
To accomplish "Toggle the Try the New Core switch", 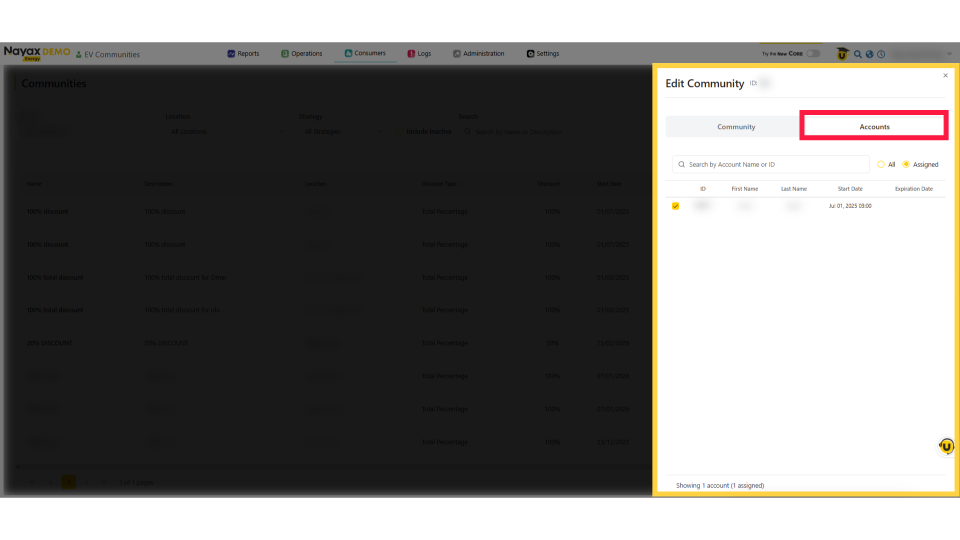I will (813, 54).
